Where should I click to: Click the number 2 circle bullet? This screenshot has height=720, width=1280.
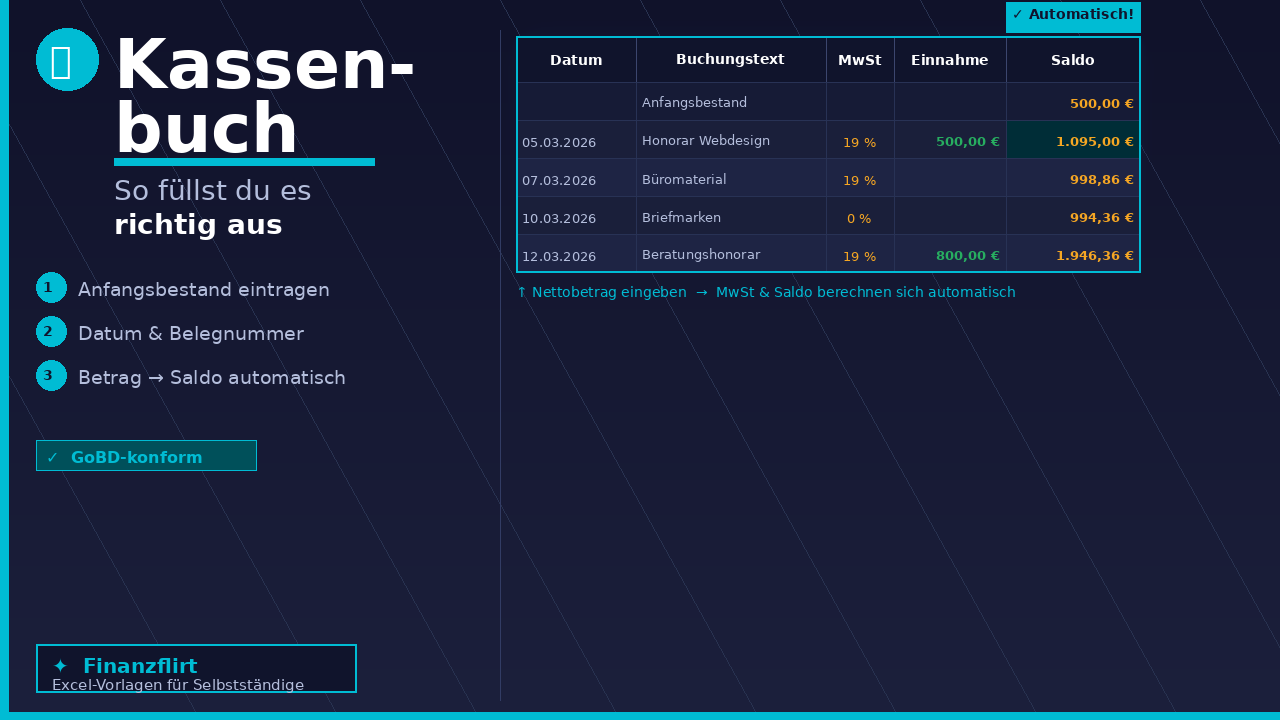coord(51,332)
